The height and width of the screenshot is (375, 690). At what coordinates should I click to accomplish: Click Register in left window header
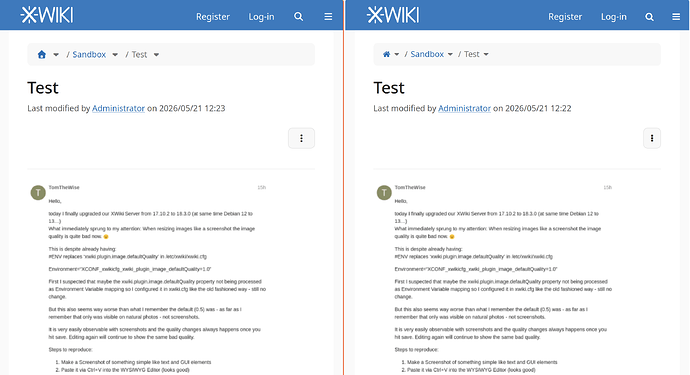[213, 17]
